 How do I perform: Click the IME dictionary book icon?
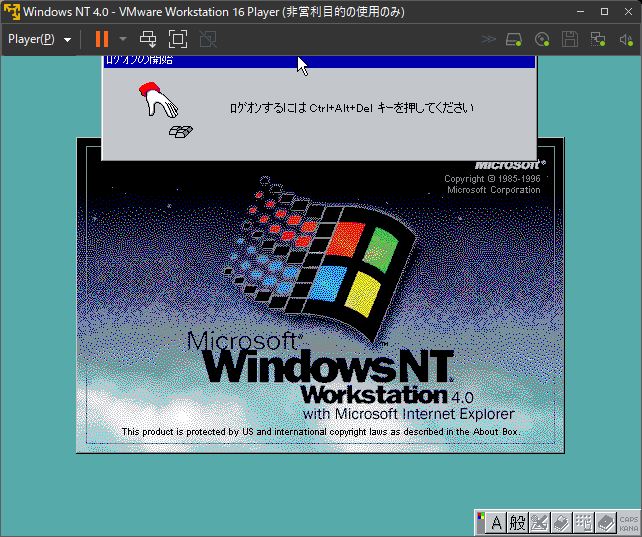pyautogui.click(x=606, y=523)
